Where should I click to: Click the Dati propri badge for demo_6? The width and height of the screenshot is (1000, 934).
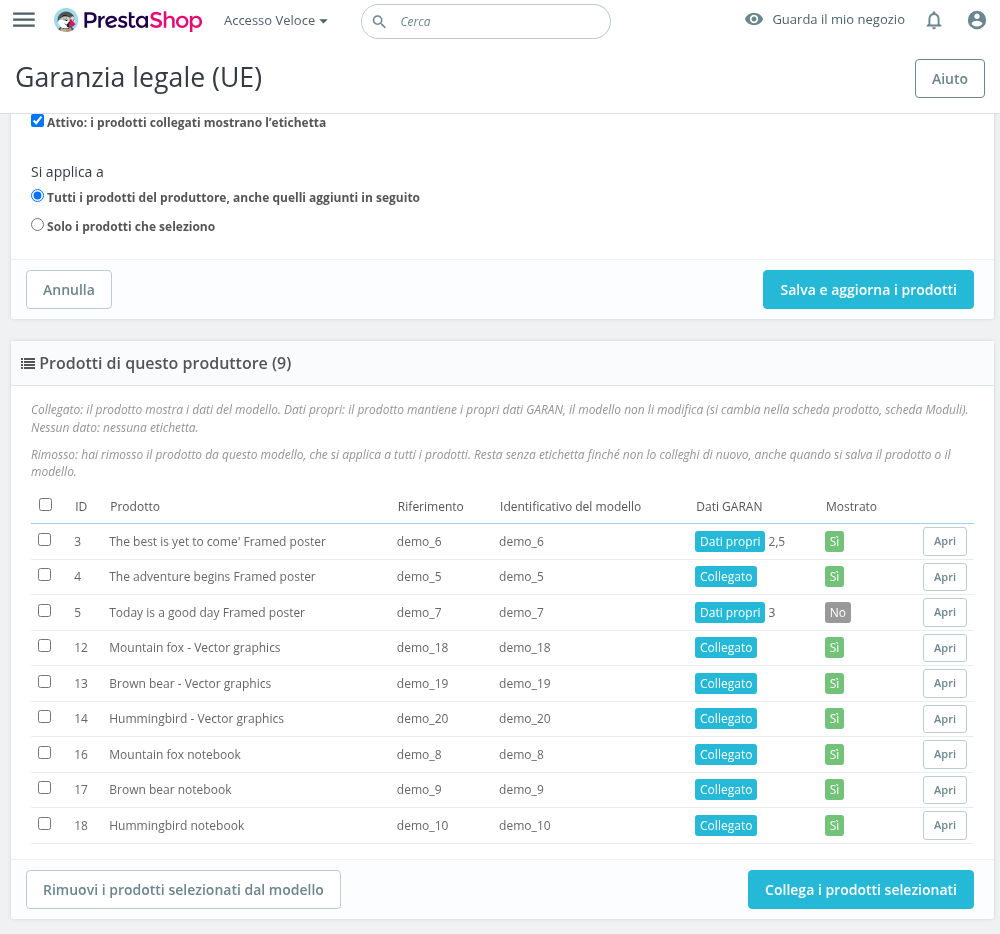point(730,541)
